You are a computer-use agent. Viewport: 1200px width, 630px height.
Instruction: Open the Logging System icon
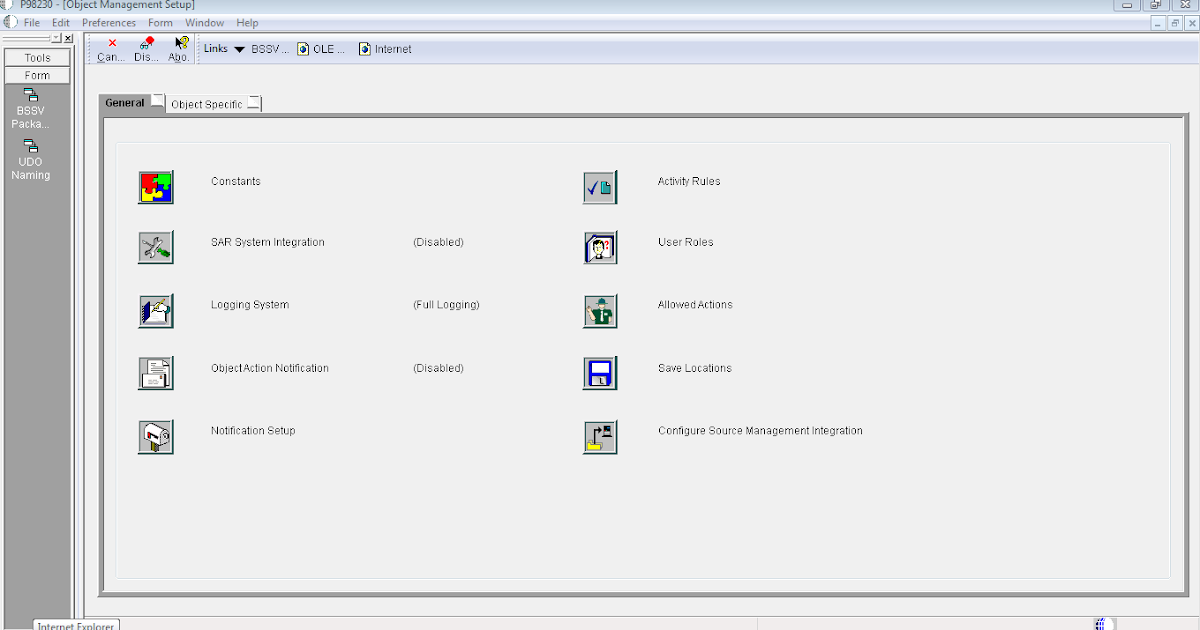point(156,311)
